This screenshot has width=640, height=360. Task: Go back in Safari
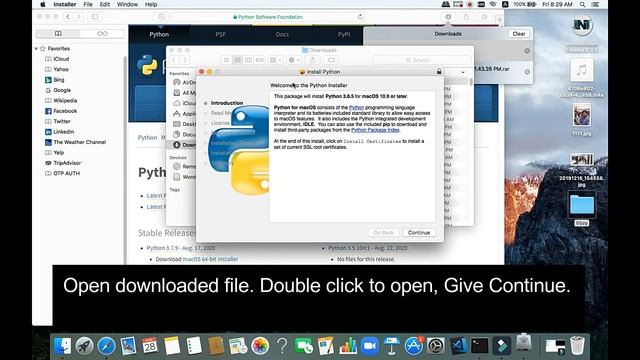point(68,17)
